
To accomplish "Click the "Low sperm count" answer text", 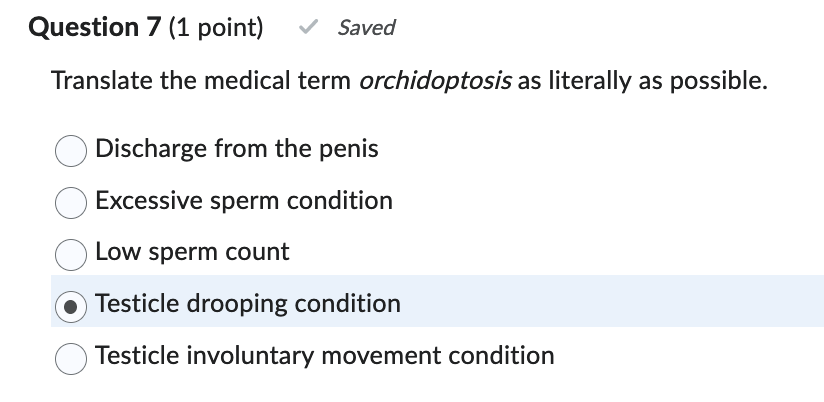I will [192, 252].
